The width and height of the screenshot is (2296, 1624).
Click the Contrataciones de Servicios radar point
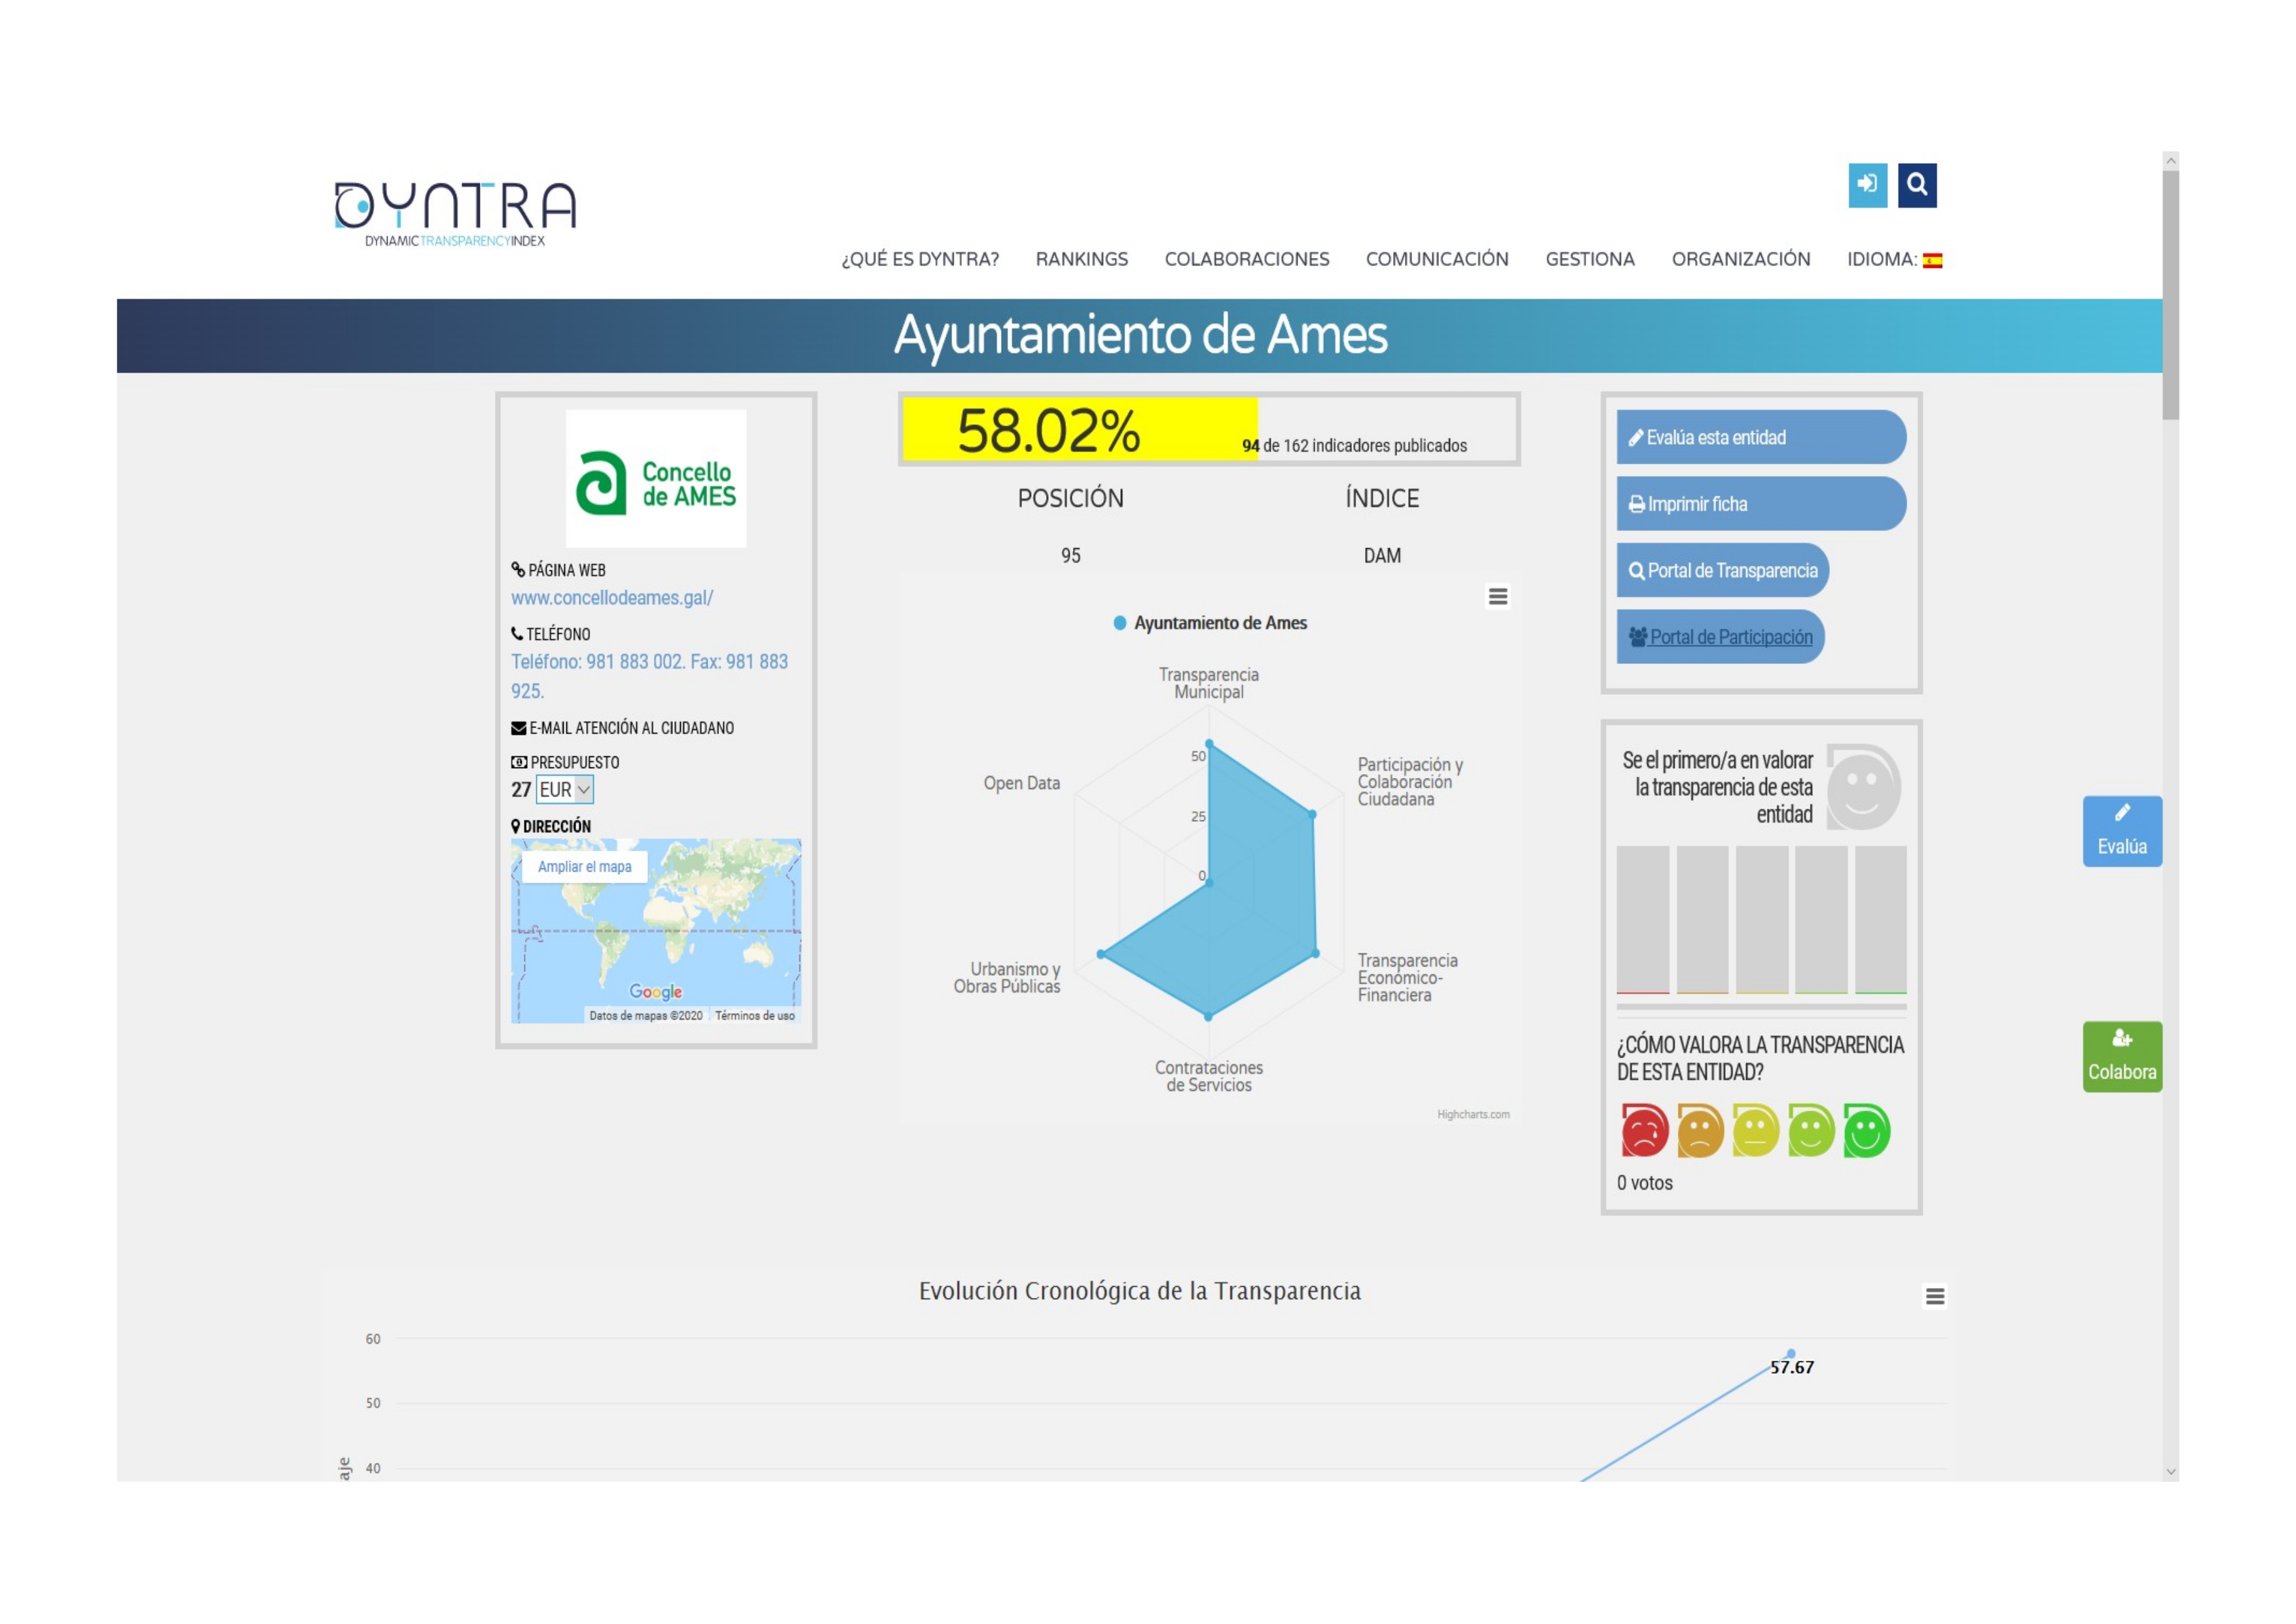point(1208,1016)
